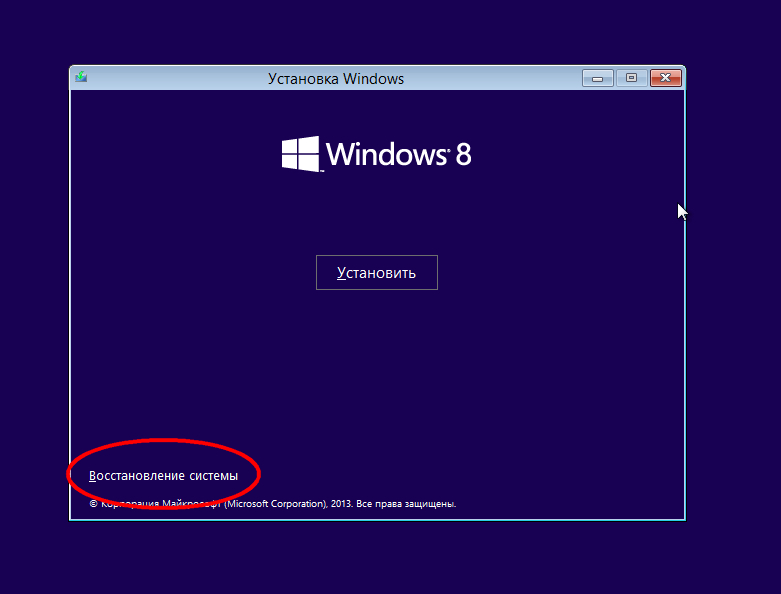Open the Восстановление системы link
Viewport: 781px width, 594px height.
click(x=163, y=476)
